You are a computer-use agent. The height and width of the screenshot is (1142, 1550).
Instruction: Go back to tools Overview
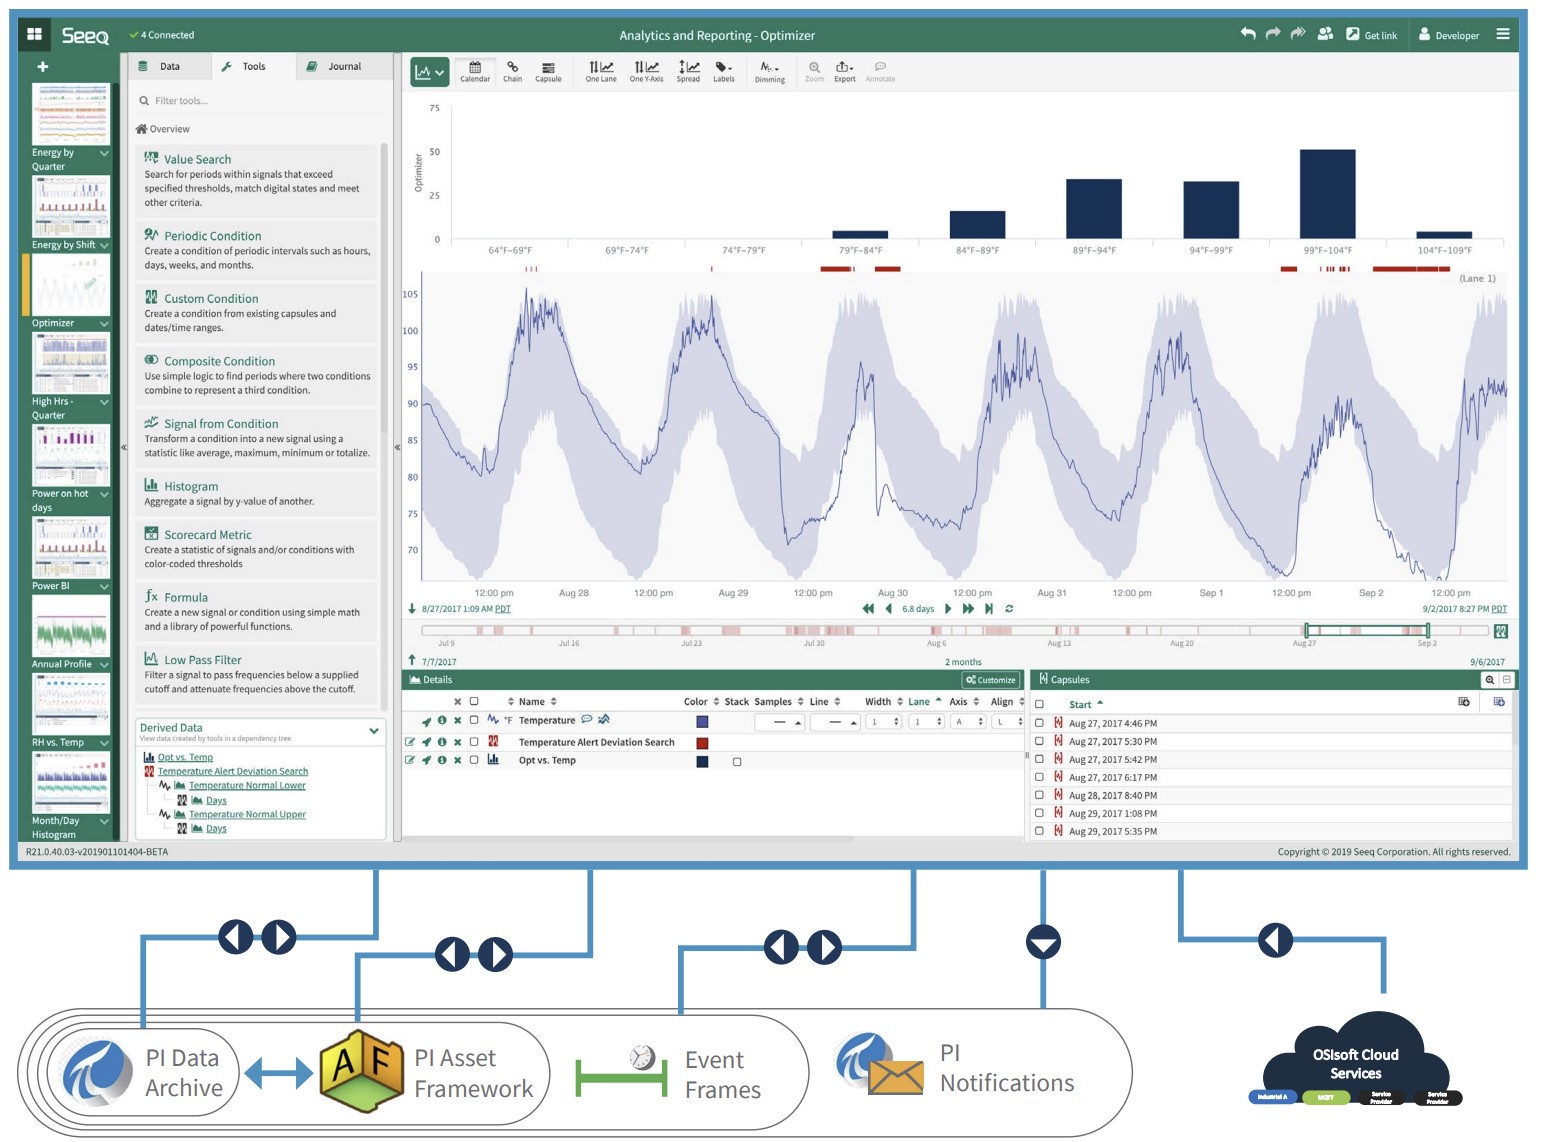coord(163,129)
